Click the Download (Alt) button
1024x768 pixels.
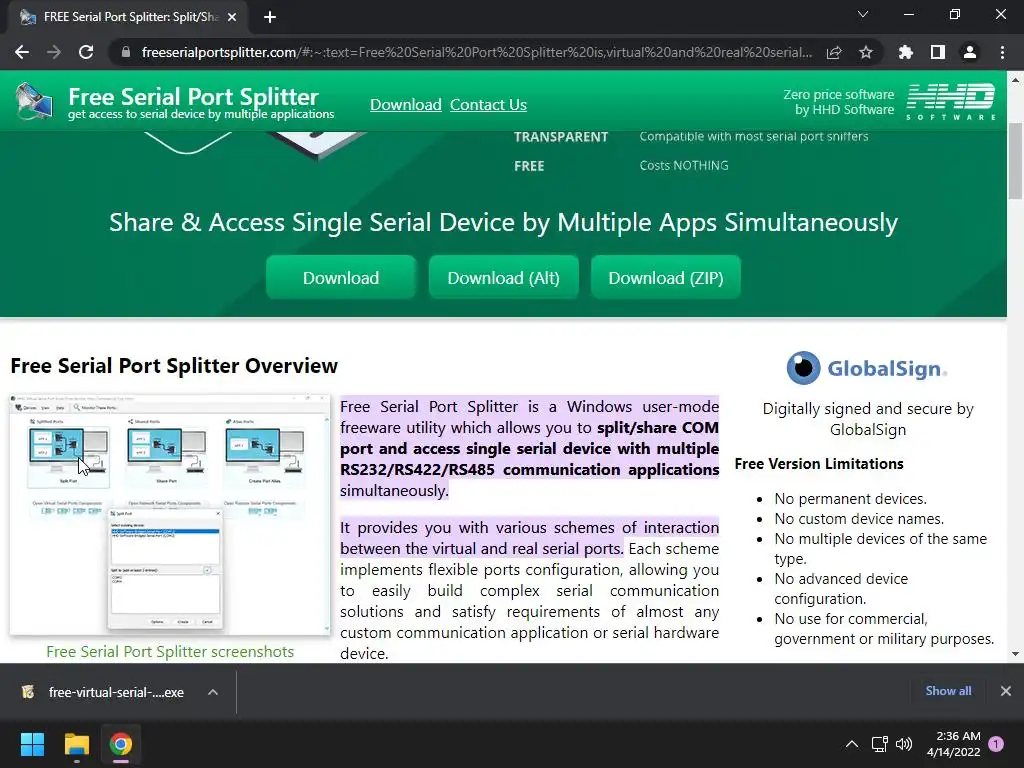[504, 278]
